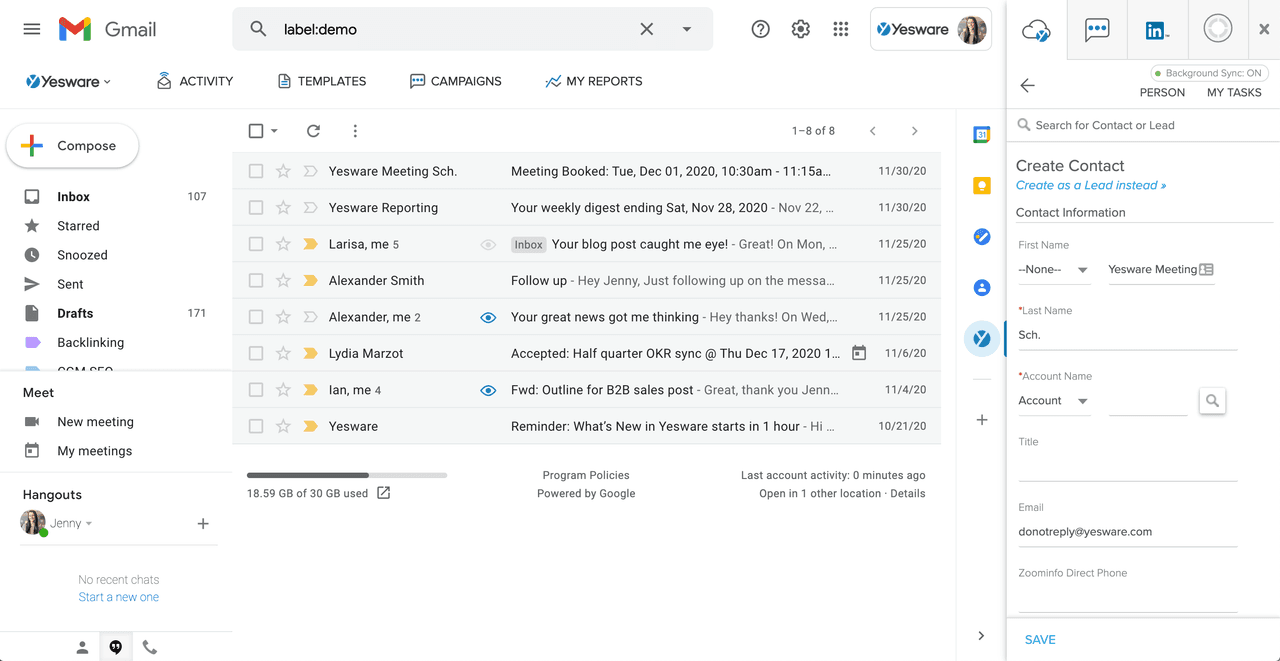Open the Google Calendar side panel icon
The image size is (1280, 661).
pyautogui.click(x=981, y=135)
